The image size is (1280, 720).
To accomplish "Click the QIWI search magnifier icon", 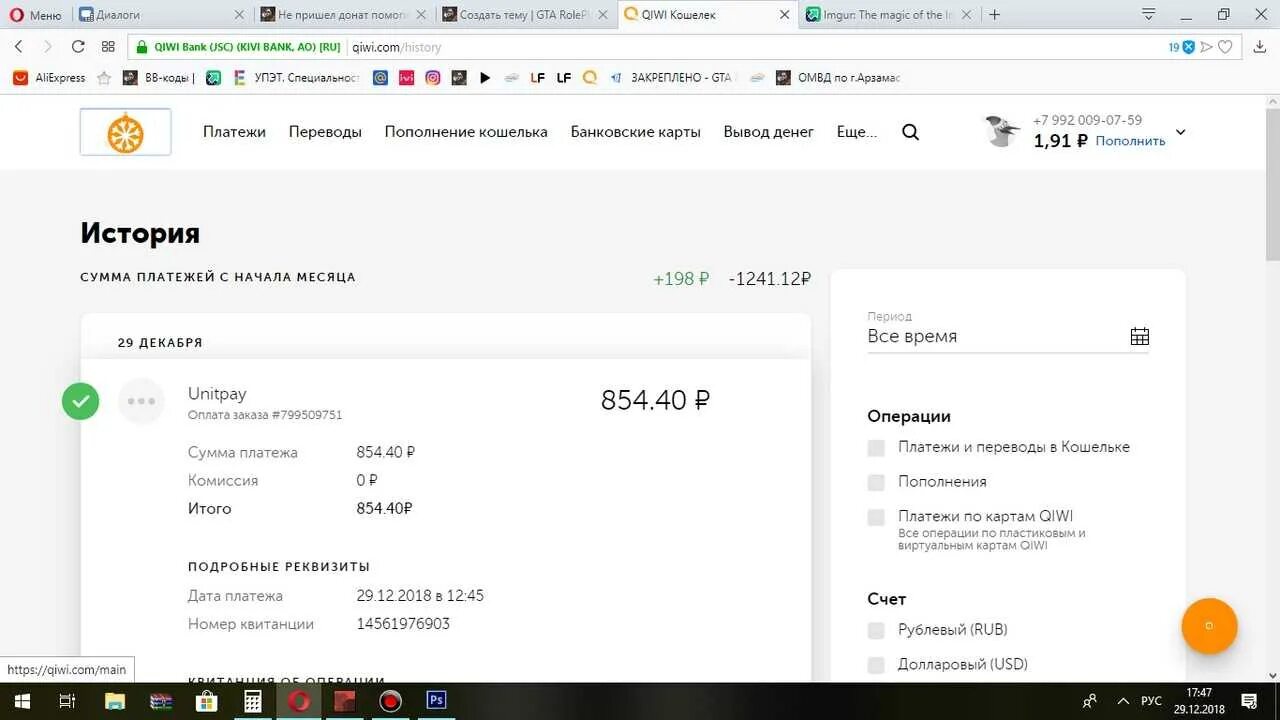I will 910,132.
